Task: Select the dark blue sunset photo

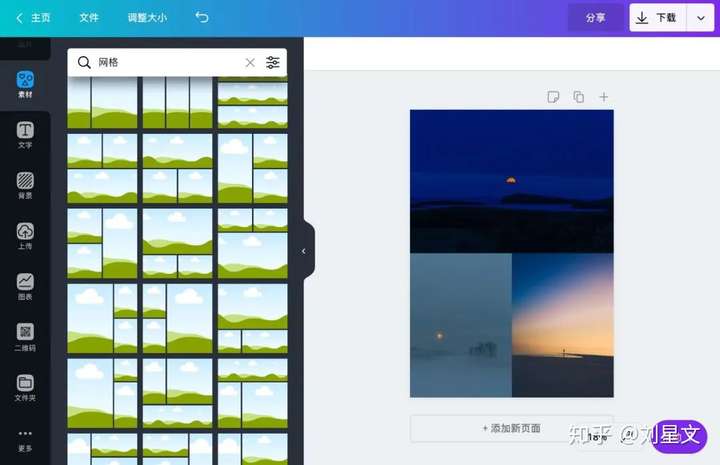Action: click(512, 181)
